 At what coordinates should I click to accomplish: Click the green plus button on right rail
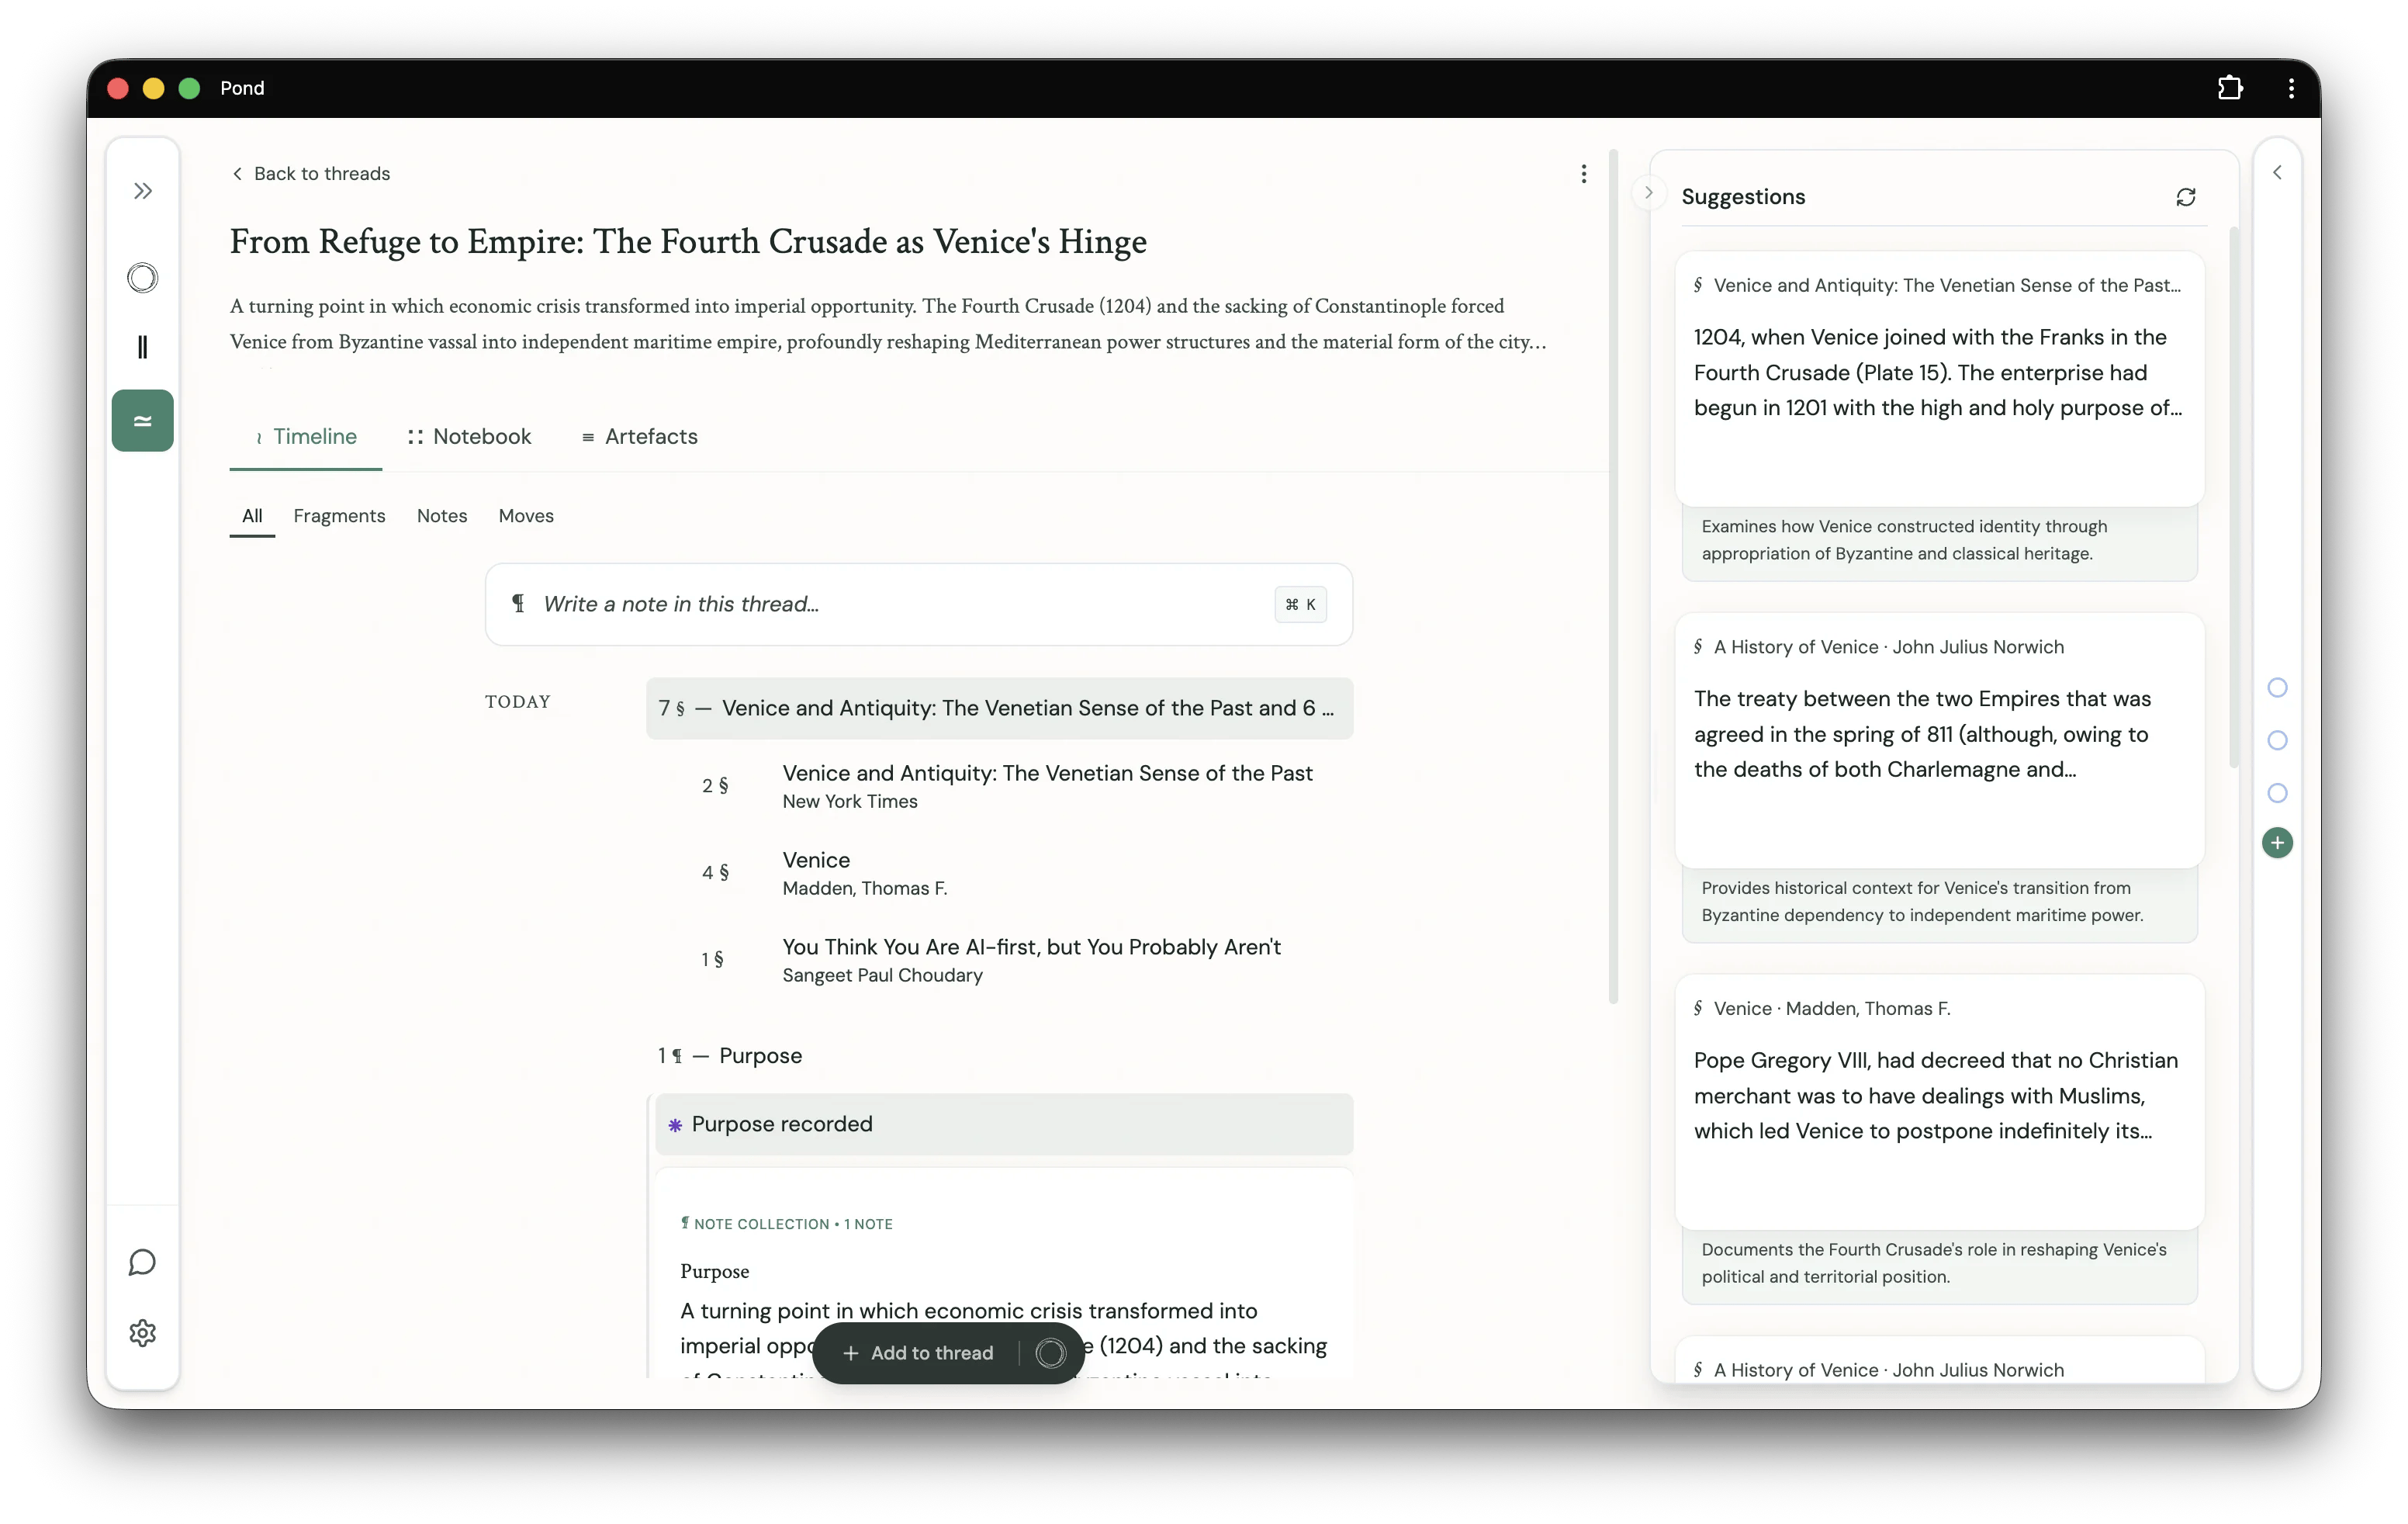2277,843
